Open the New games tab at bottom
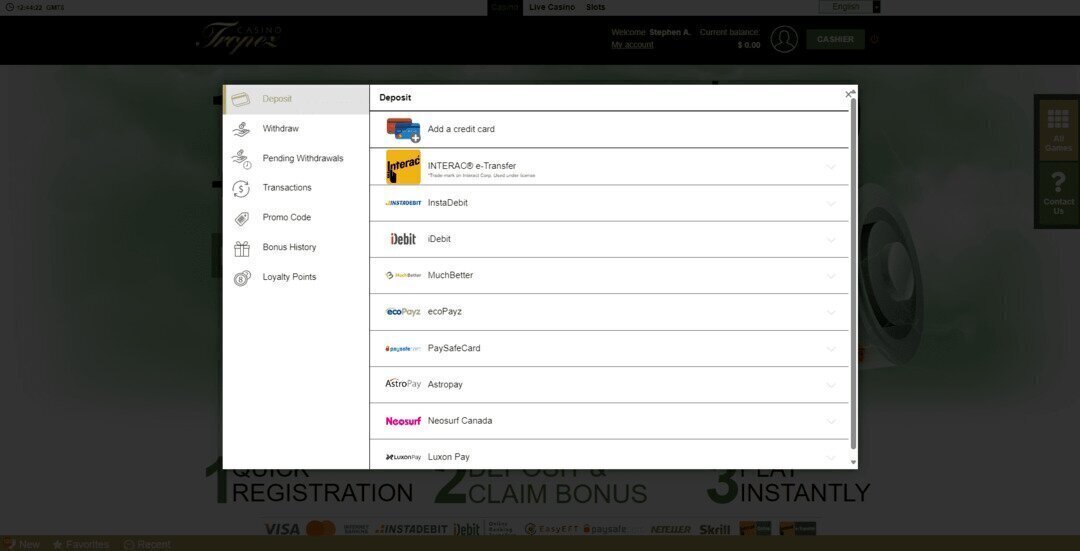The height and width of the screenshot is (551, 1080). [21, 544]
